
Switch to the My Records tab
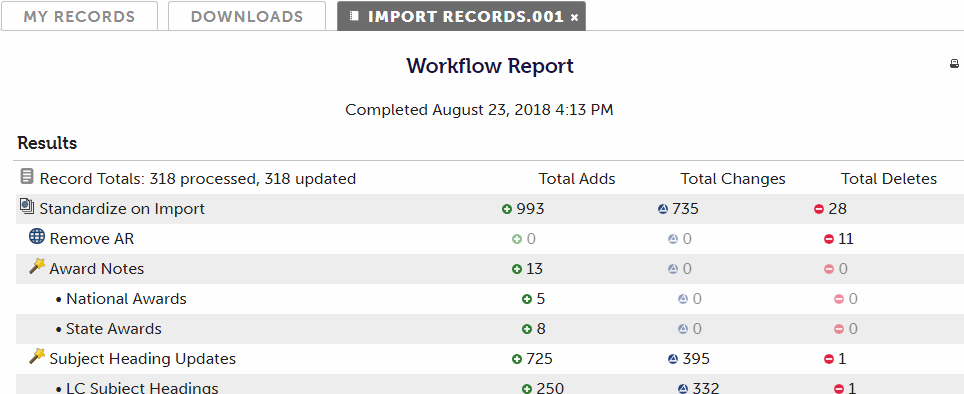click(79, 16)
